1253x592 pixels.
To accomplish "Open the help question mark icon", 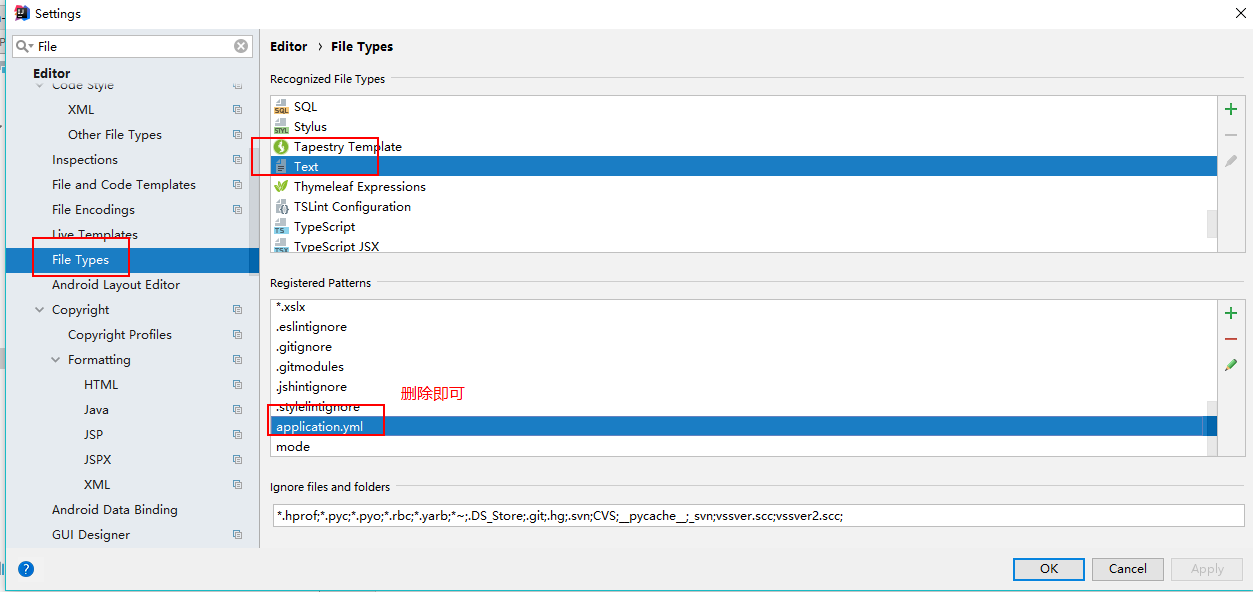I will click(x=26, y=569).
